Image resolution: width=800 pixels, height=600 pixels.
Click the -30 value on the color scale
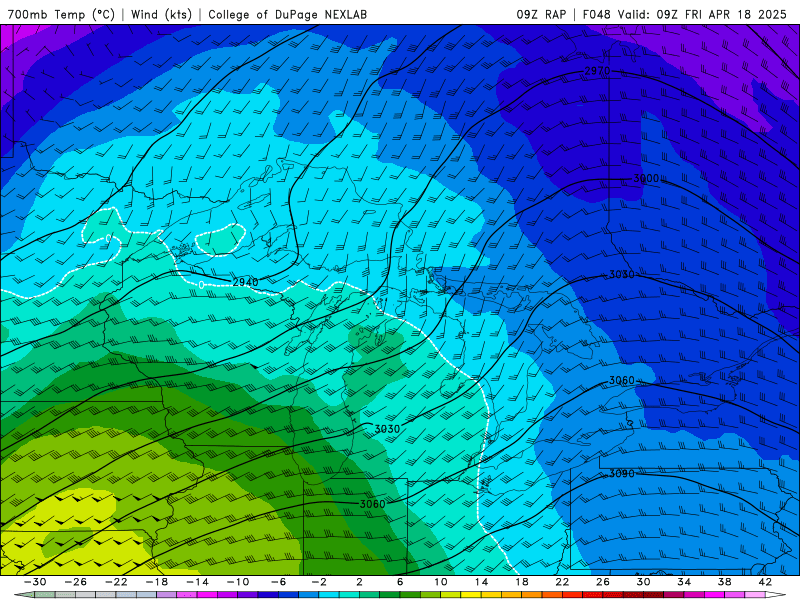pyautogui.click(x=35, y=582)
